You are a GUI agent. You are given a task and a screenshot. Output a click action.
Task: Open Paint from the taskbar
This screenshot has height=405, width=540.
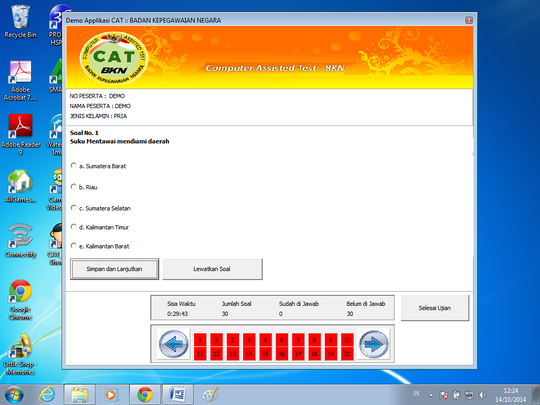(x=210, y=395)
